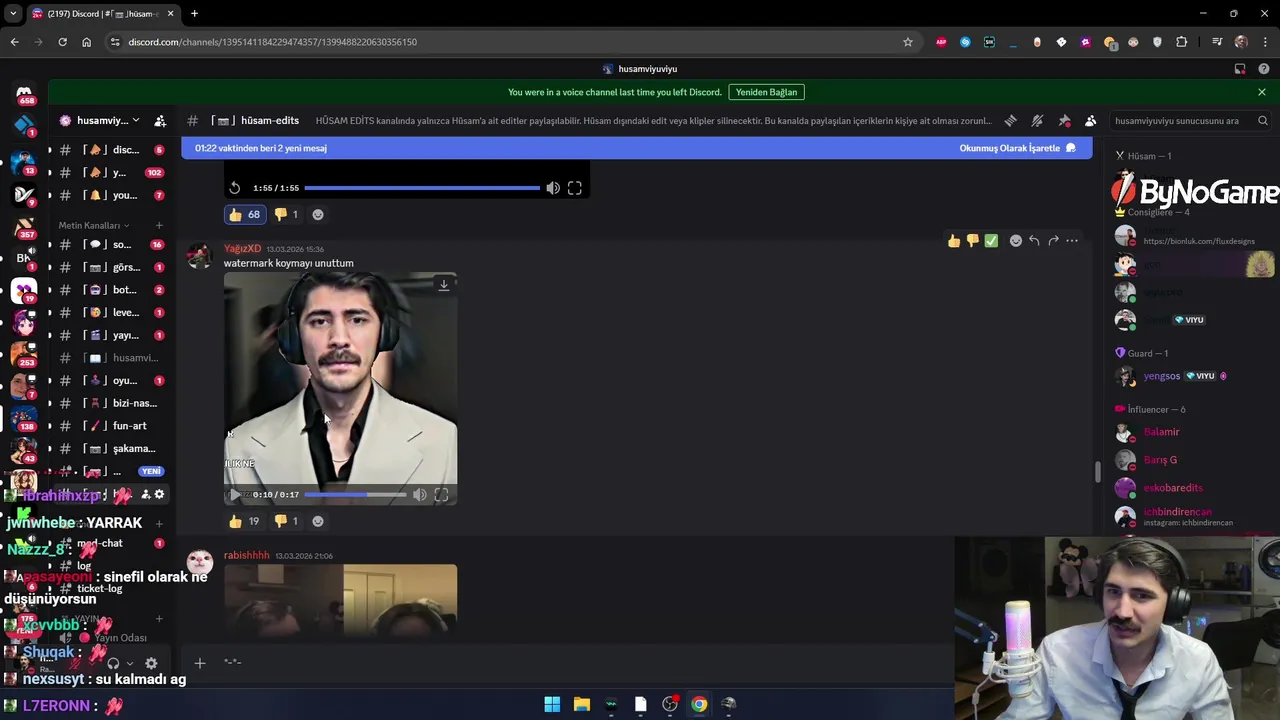Open rabishhh's profile from username
1280x720 pixels.
[x=246, y=556]
